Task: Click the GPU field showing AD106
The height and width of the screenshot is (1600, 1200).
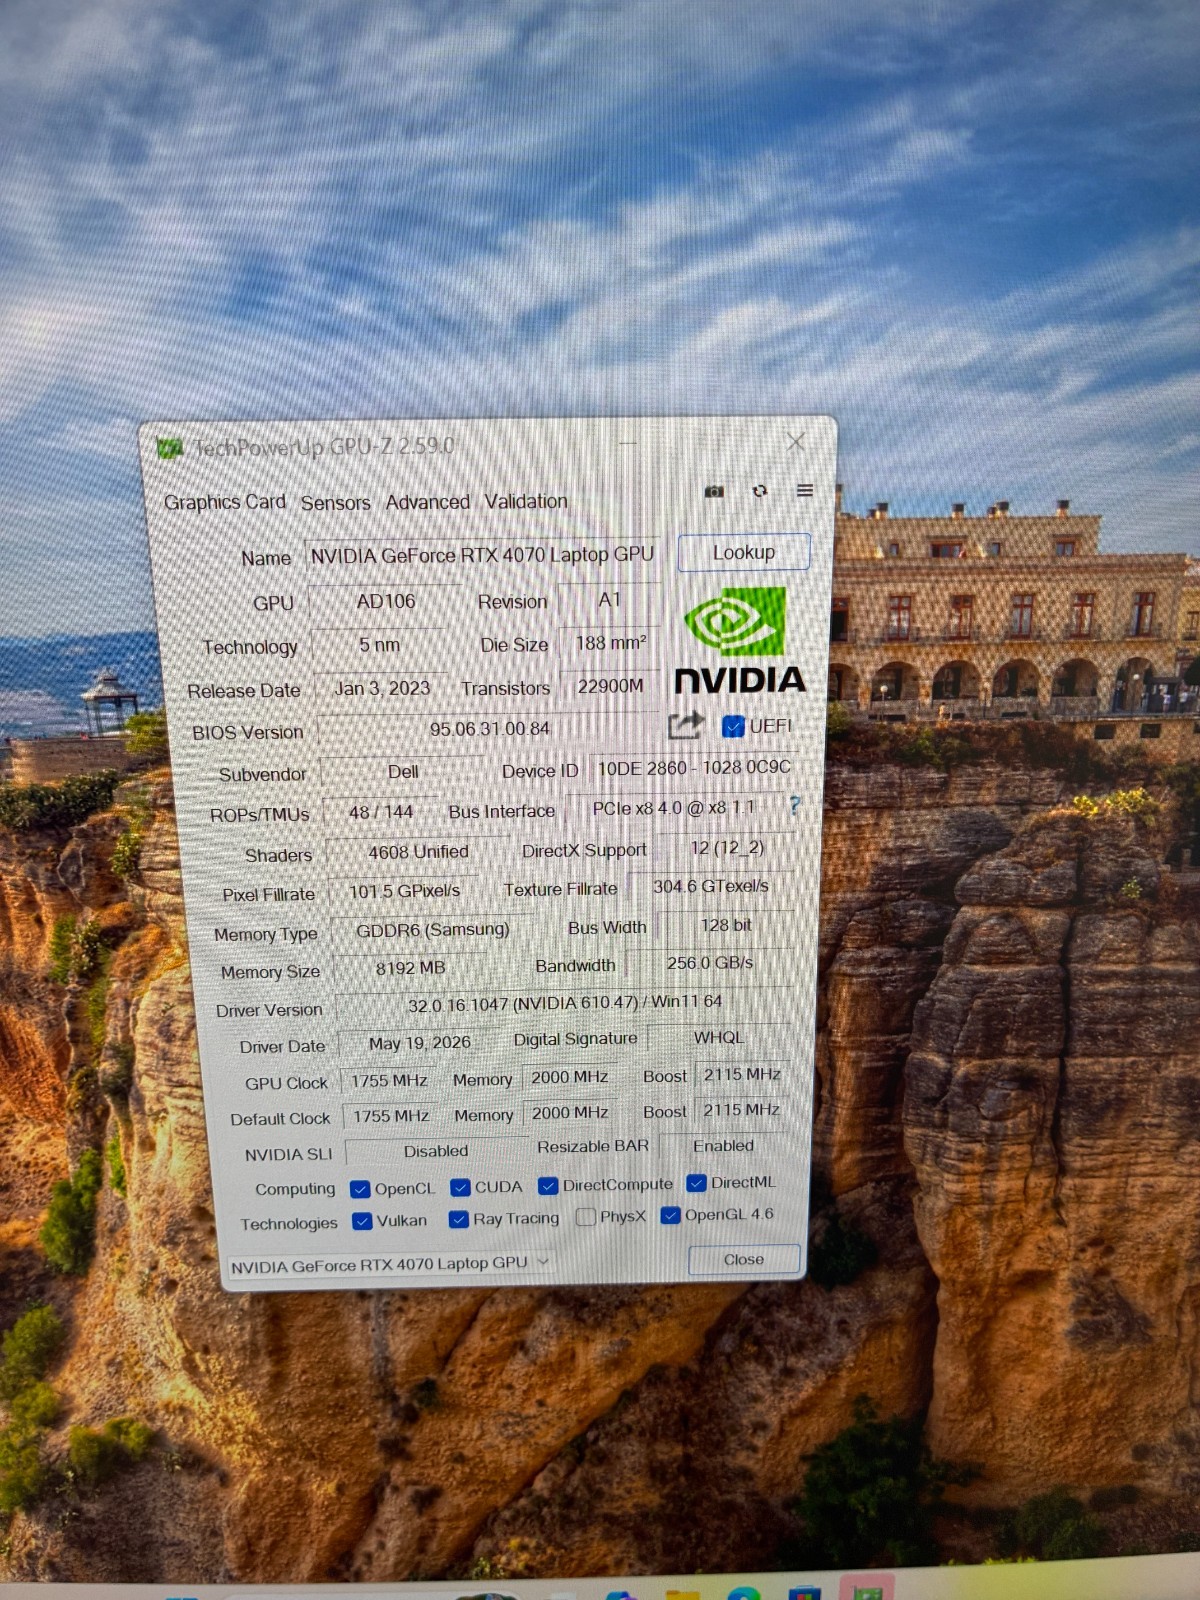Action: click(x=386, y=601)
